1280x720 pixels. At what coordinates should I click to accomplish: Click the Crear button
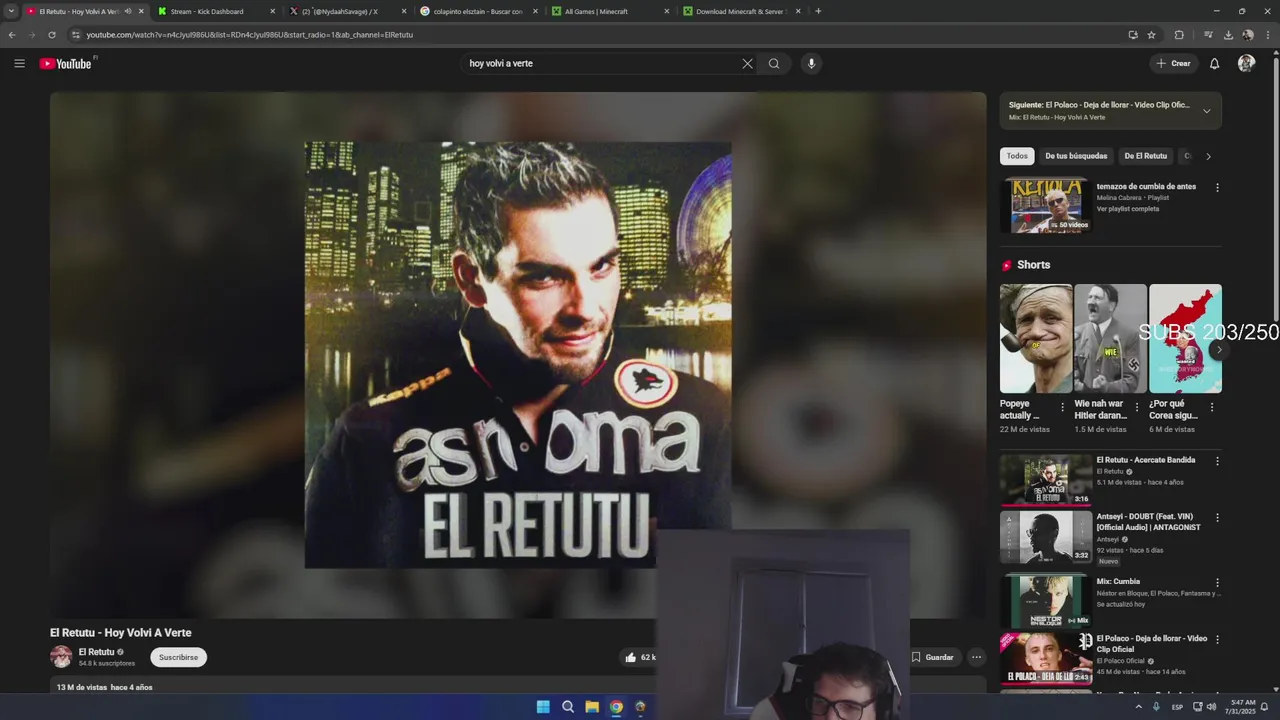1173,63
